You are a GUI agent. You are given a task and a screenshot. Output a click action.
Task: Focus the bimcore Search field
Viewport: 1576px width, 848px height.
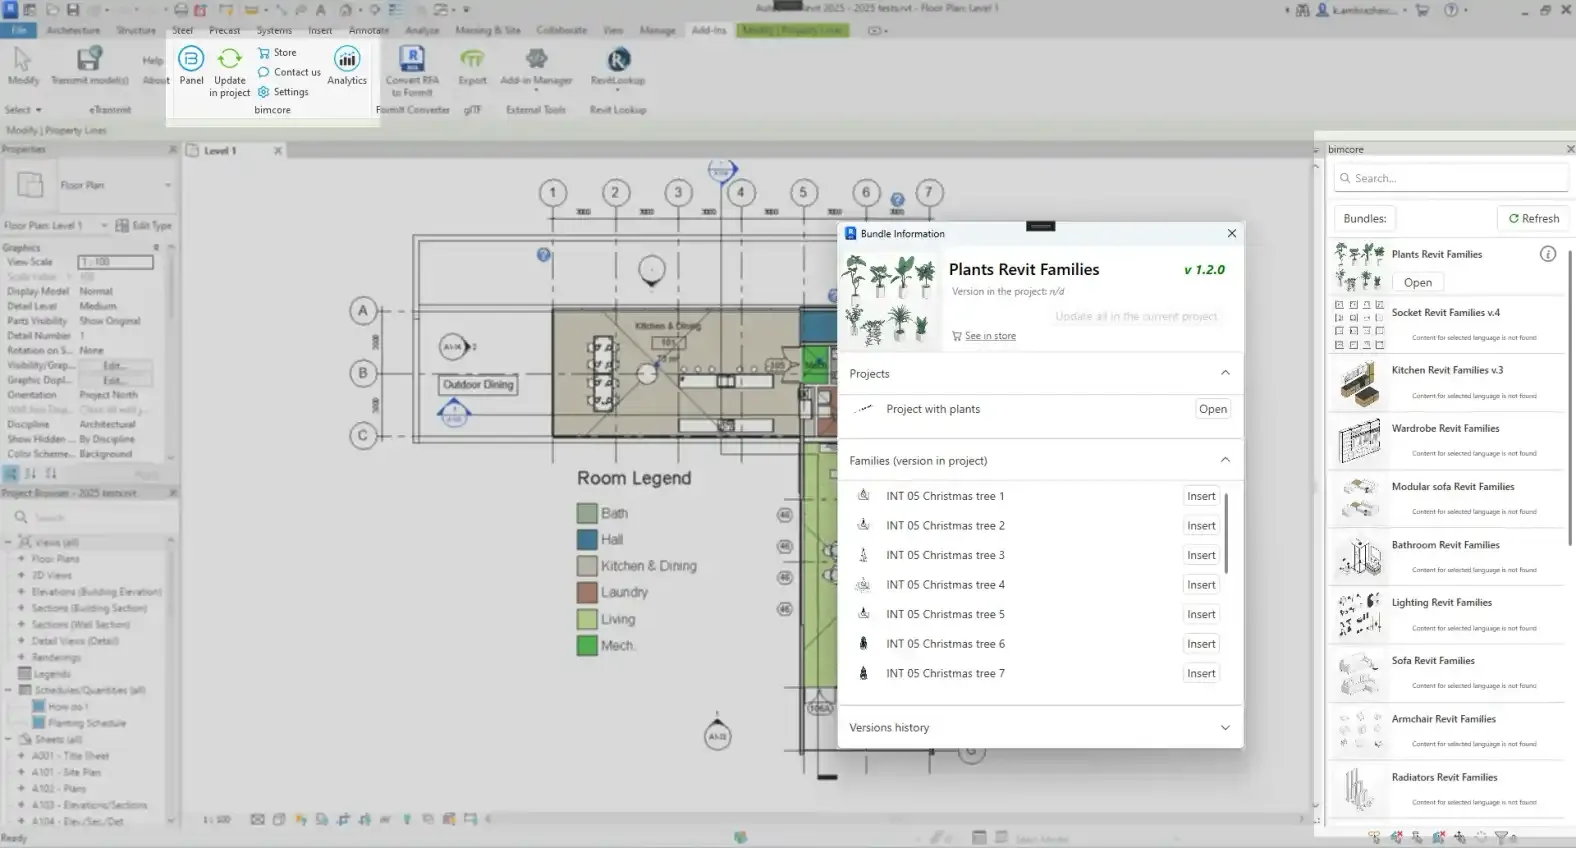[x=1450, y=178]
